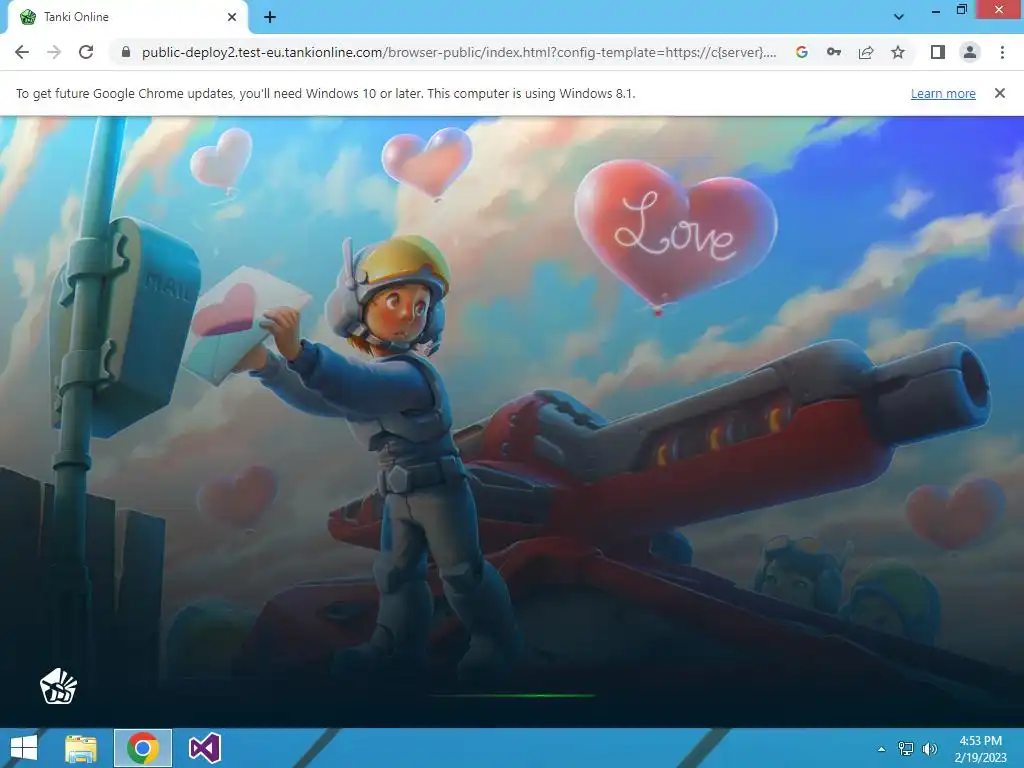Select the Tanki Online tab
This screenshot has width=1024, height=768.
pyautogui.click(x=128, y=17)
